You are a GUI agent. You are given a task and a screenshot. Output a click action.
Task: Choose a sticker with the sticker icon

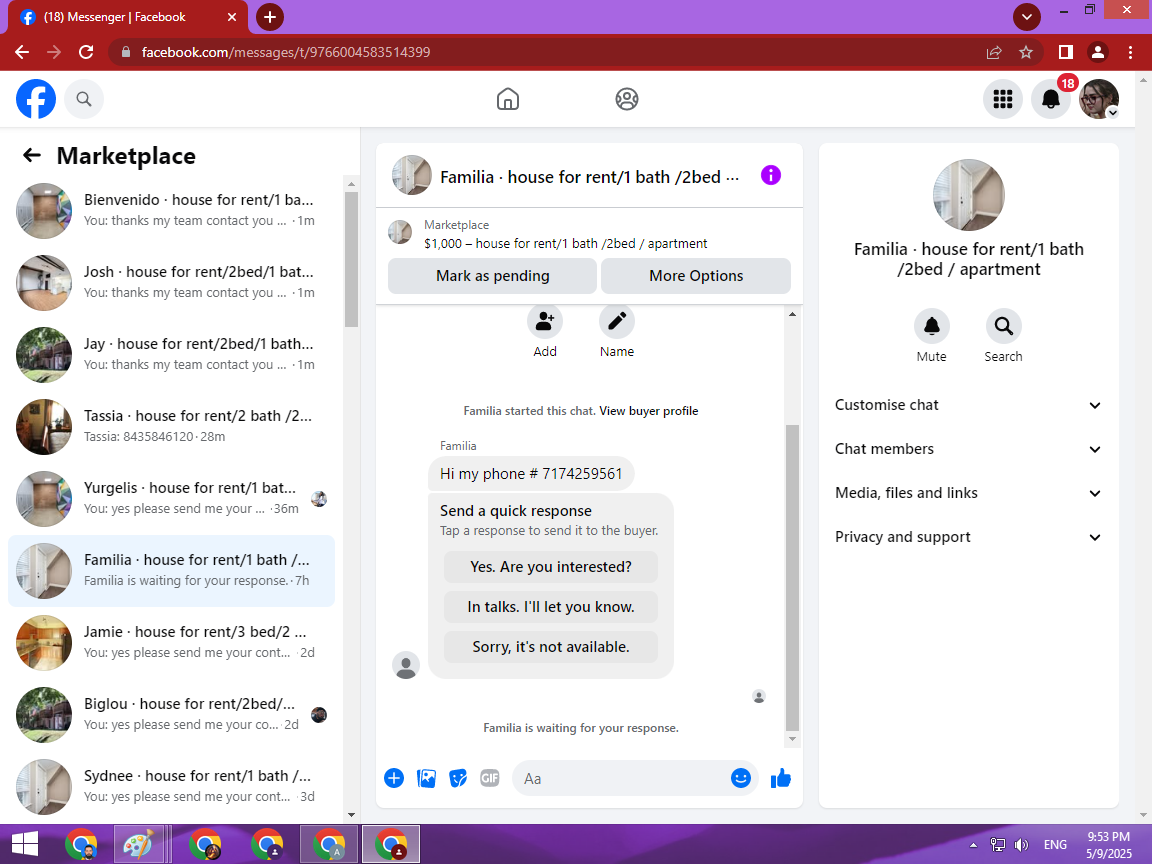click(458, 778)
